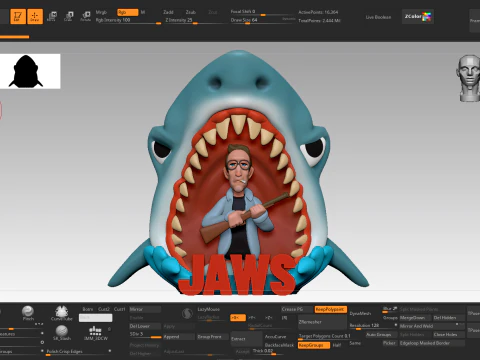
Task: Click the LazyMouse stroke icon
Action: [x=188, y=313]
